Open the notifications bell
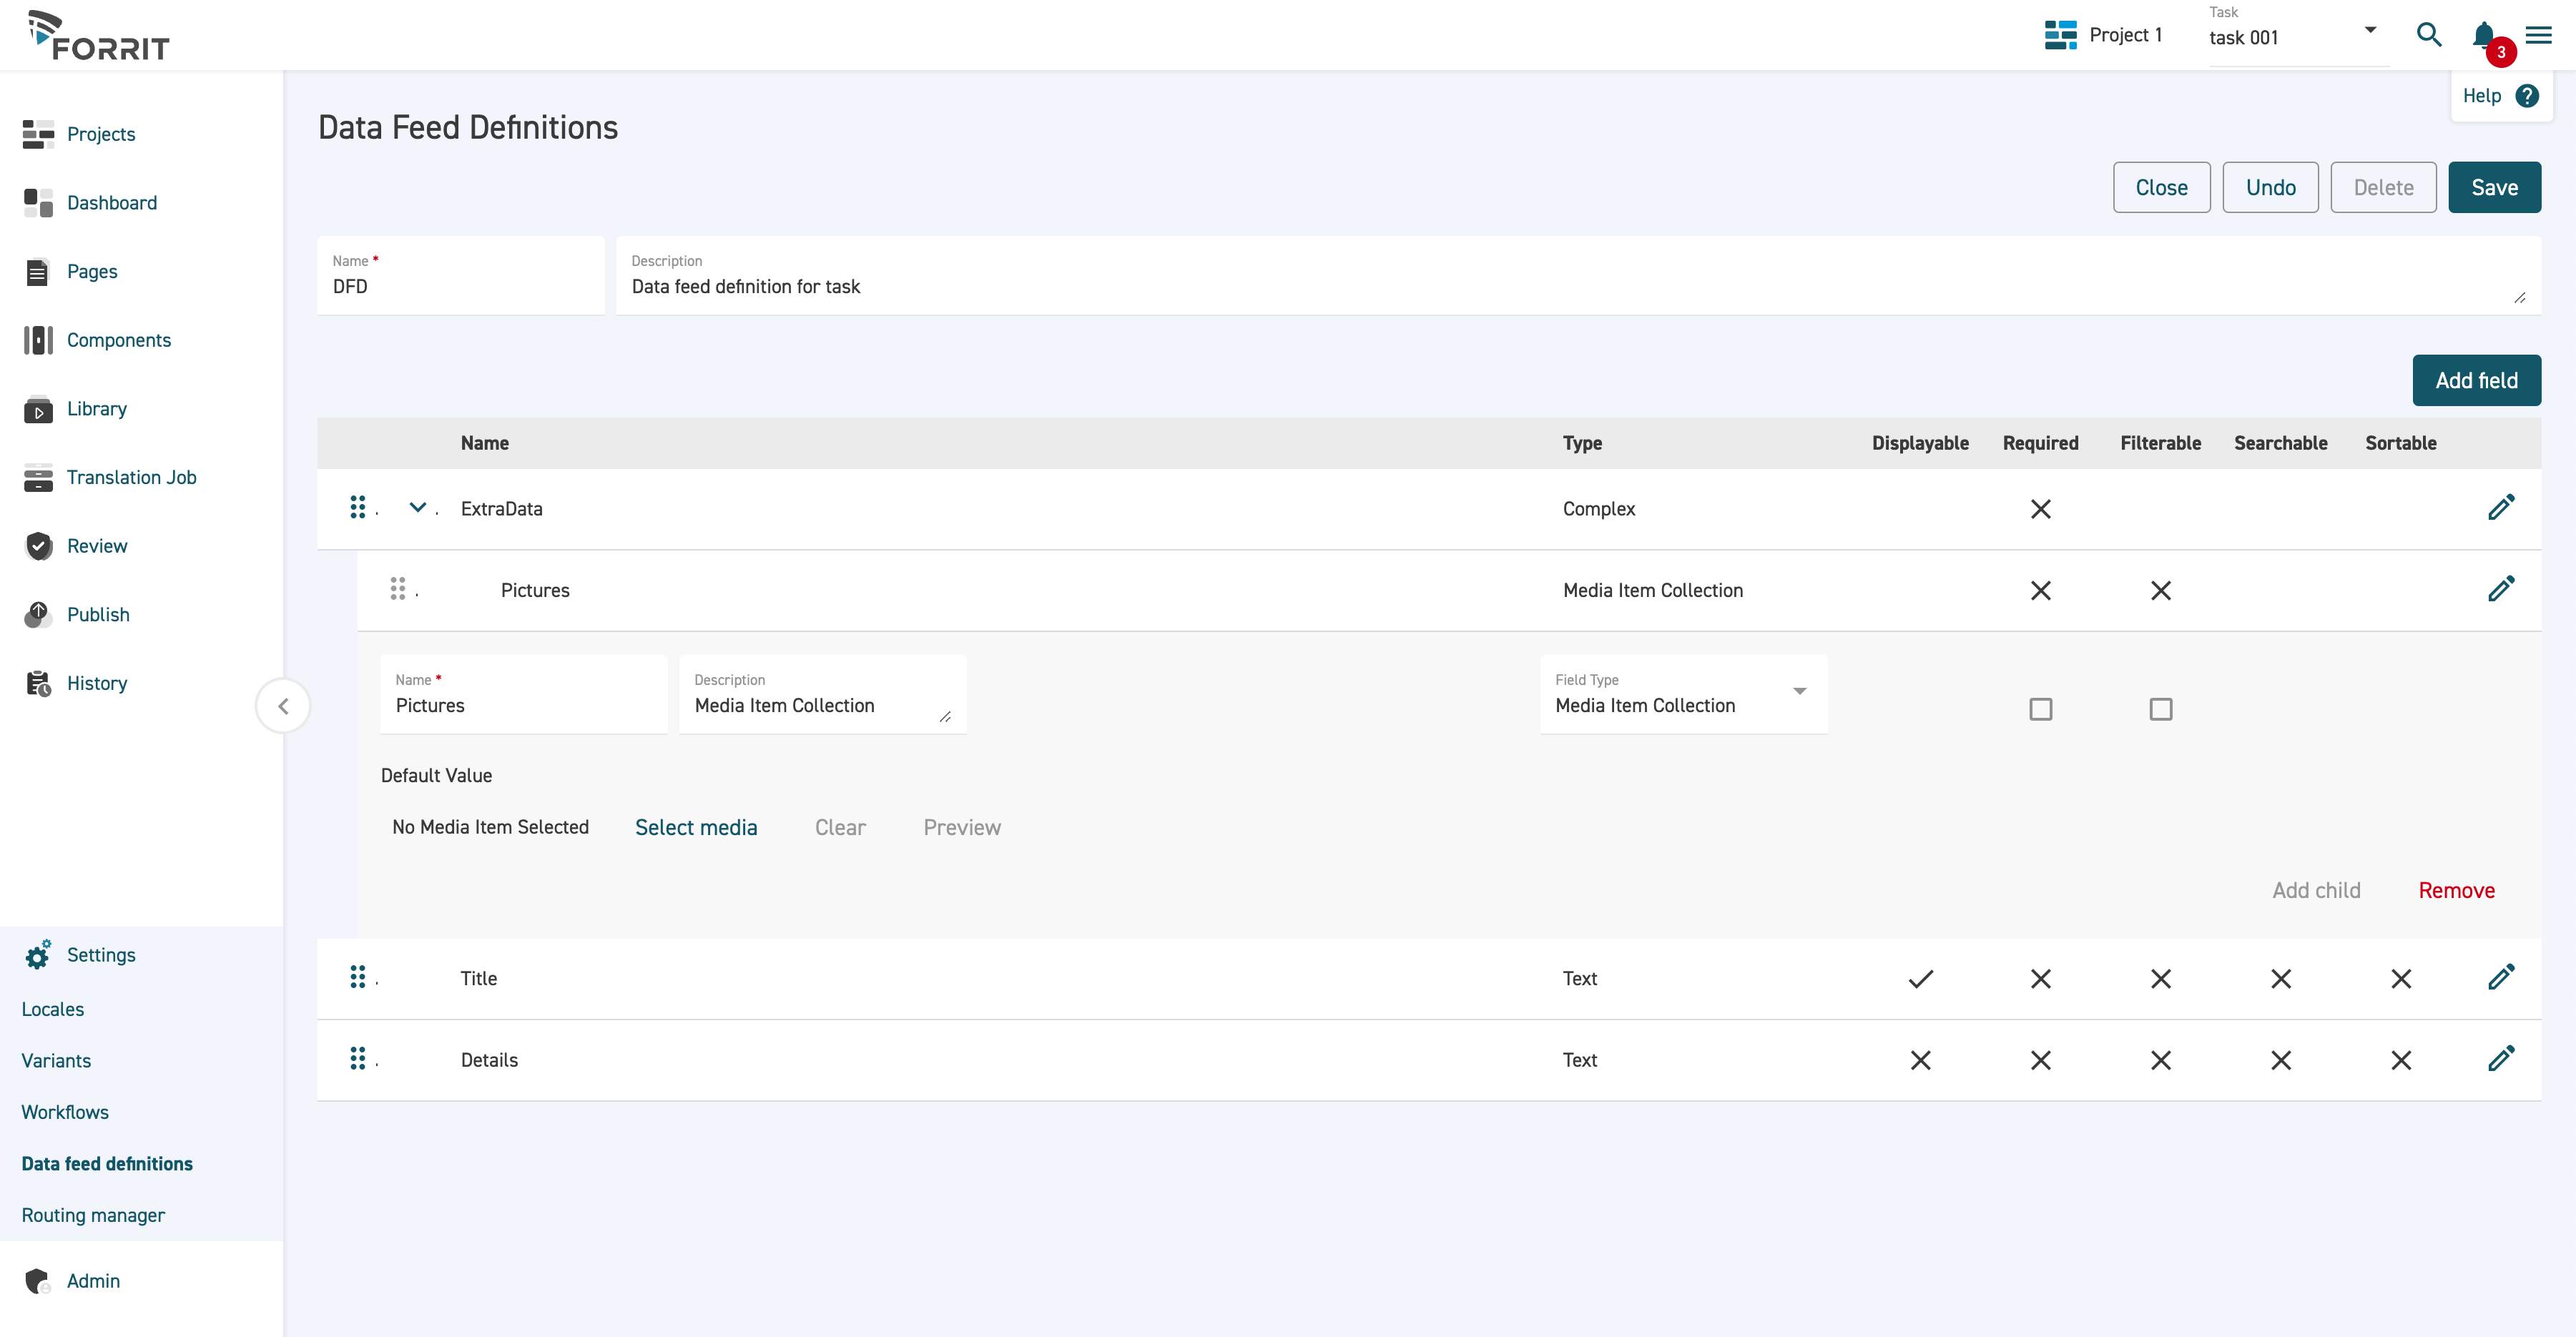This screenshot has width=2576, height=1337. click(x=2483, y=35)
